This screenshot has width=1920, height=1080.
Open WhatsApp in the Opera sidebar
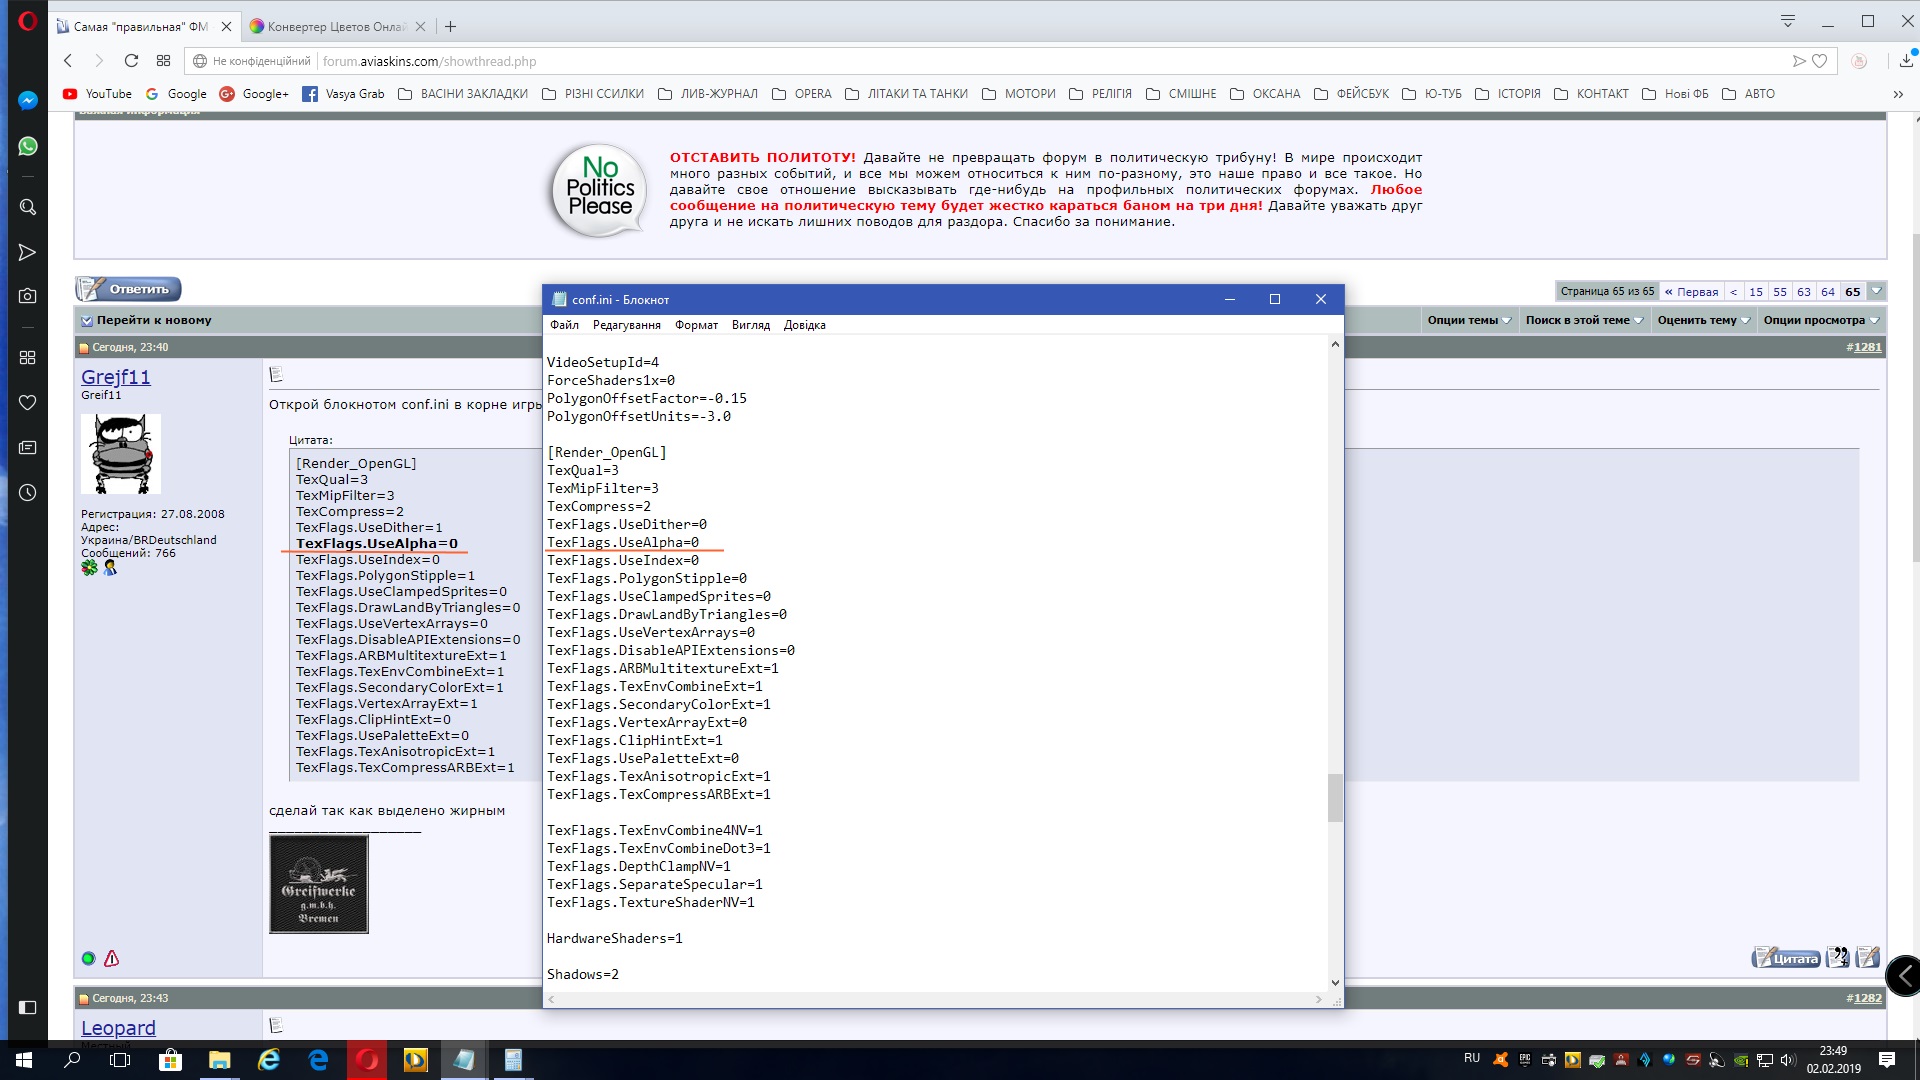click(28, 146)
